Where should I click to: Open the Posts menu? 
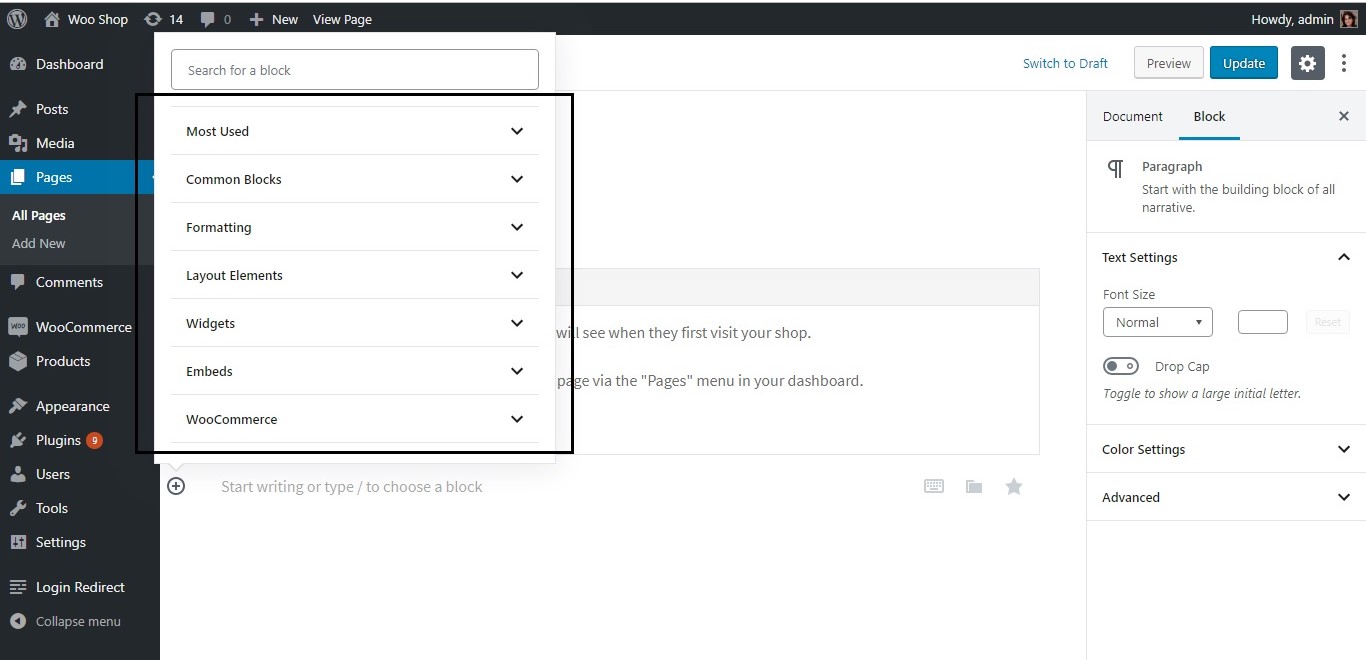[x=52, y=109]
